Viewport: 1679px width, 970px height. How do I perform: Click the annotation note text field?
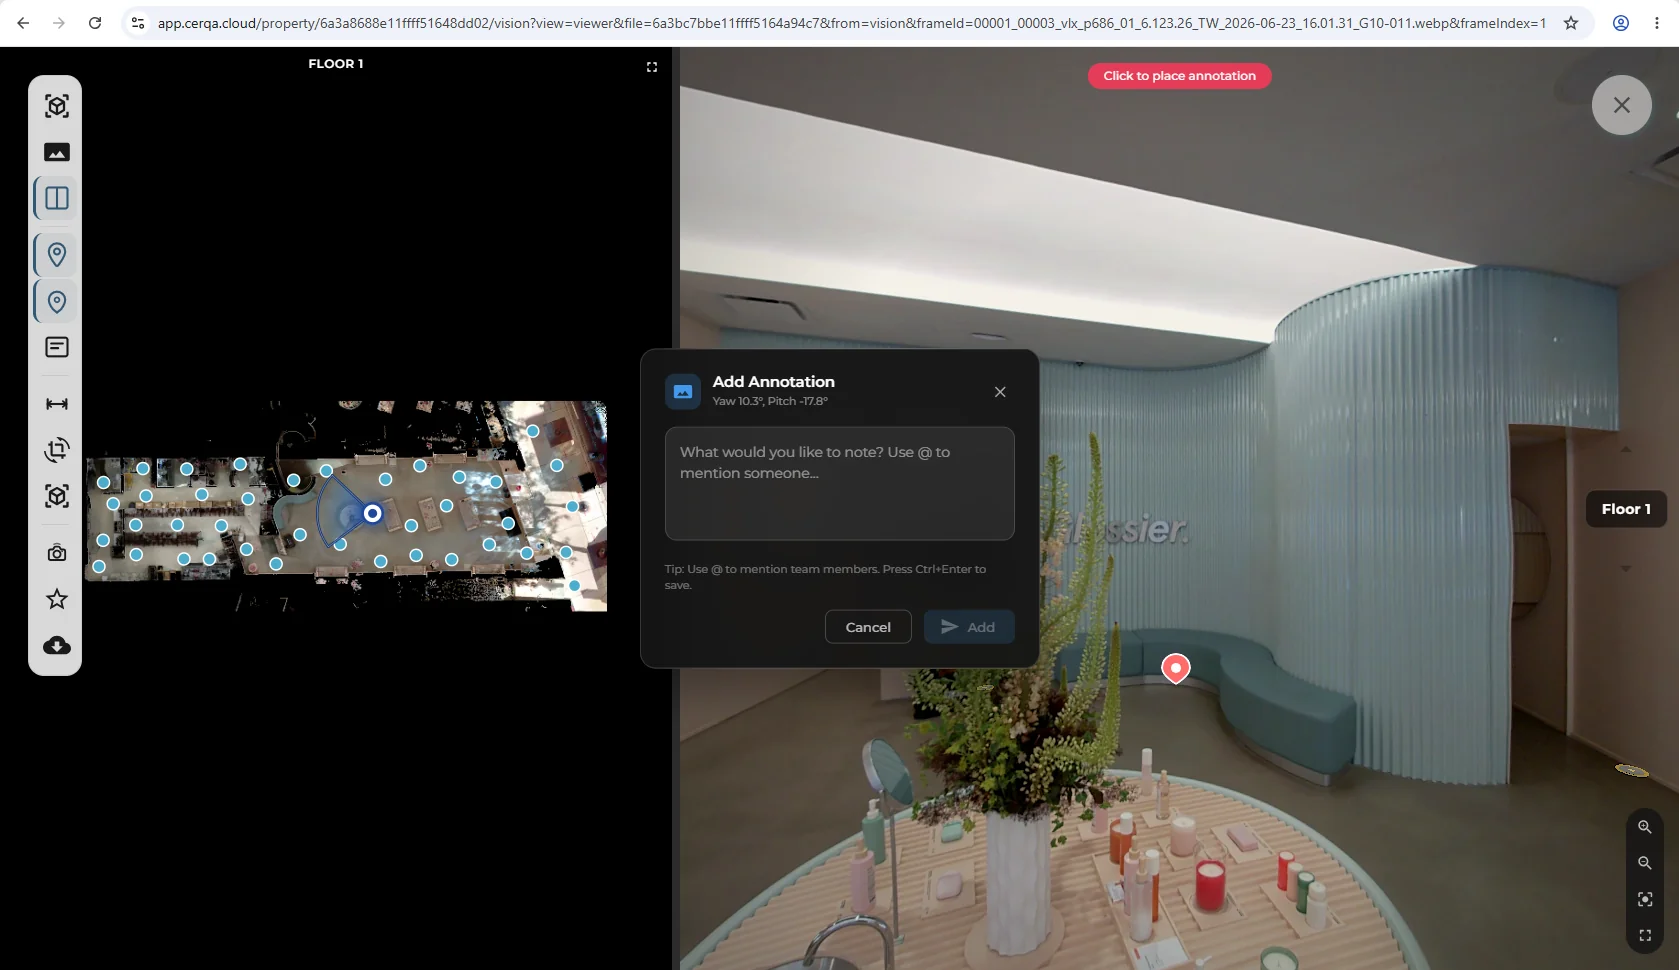pyautogui.click(x=840, y=484)
